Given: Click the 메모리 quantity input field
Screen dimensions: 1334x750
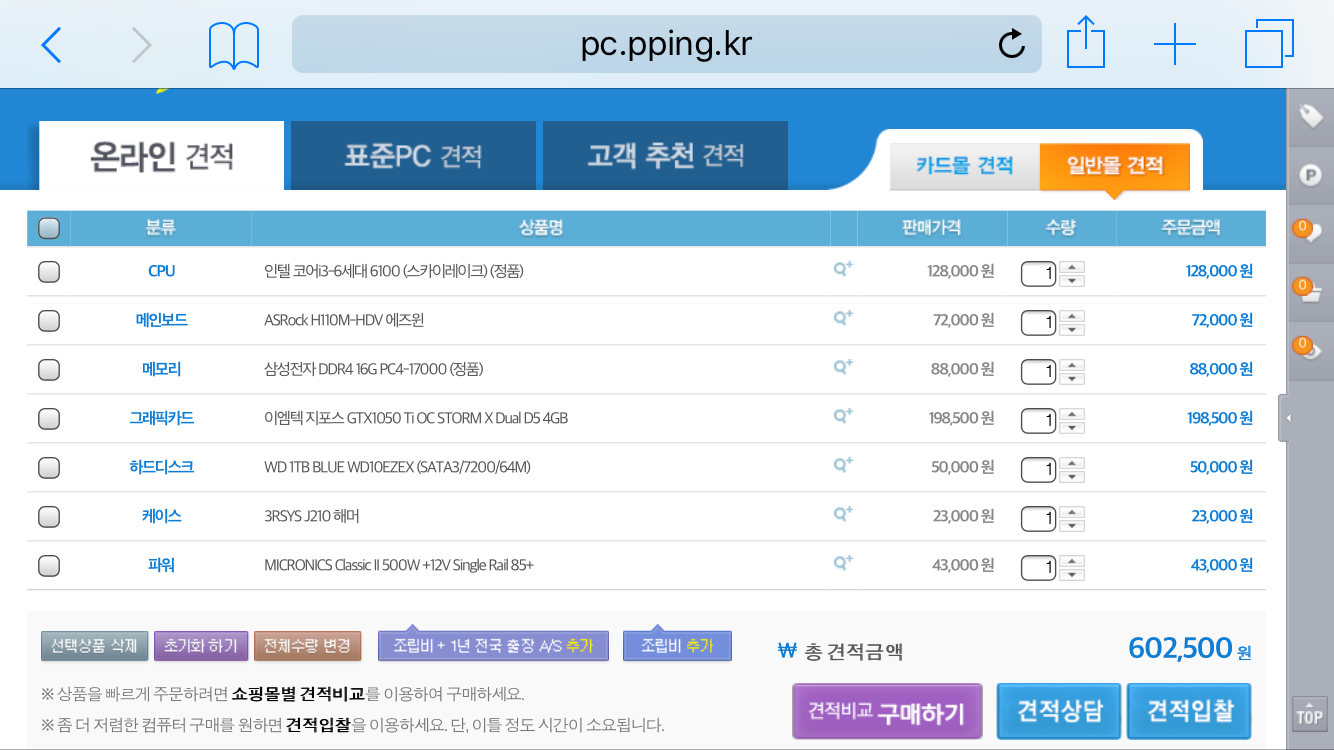Looking at the screenshot, I should tap(1039, 371).
